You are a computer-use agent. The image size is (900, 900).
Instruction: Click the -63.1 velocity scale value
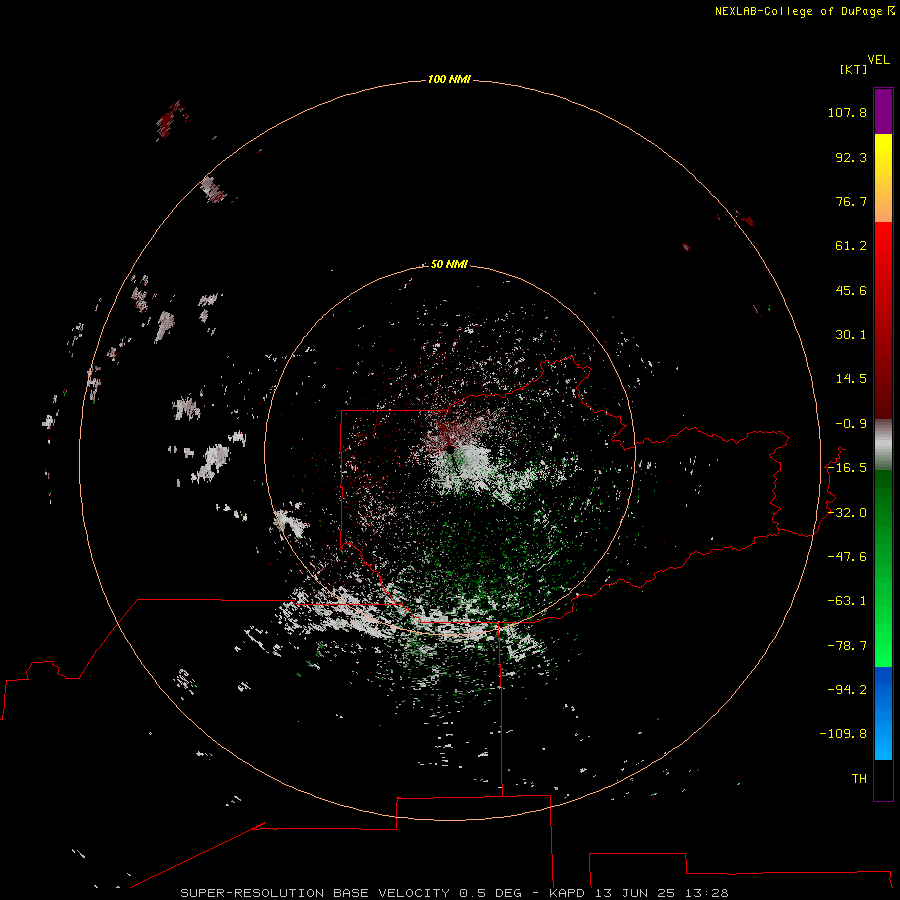tap(847, 601)
